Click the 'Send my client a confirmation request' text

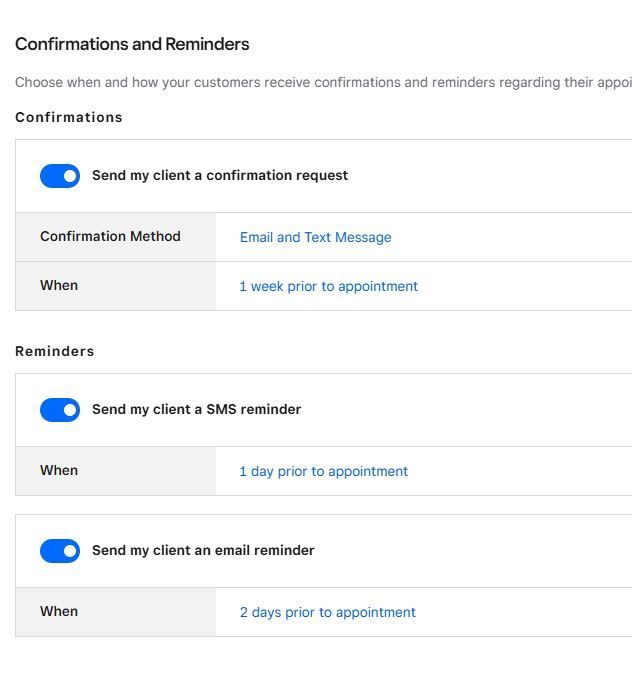coord(220,176)
